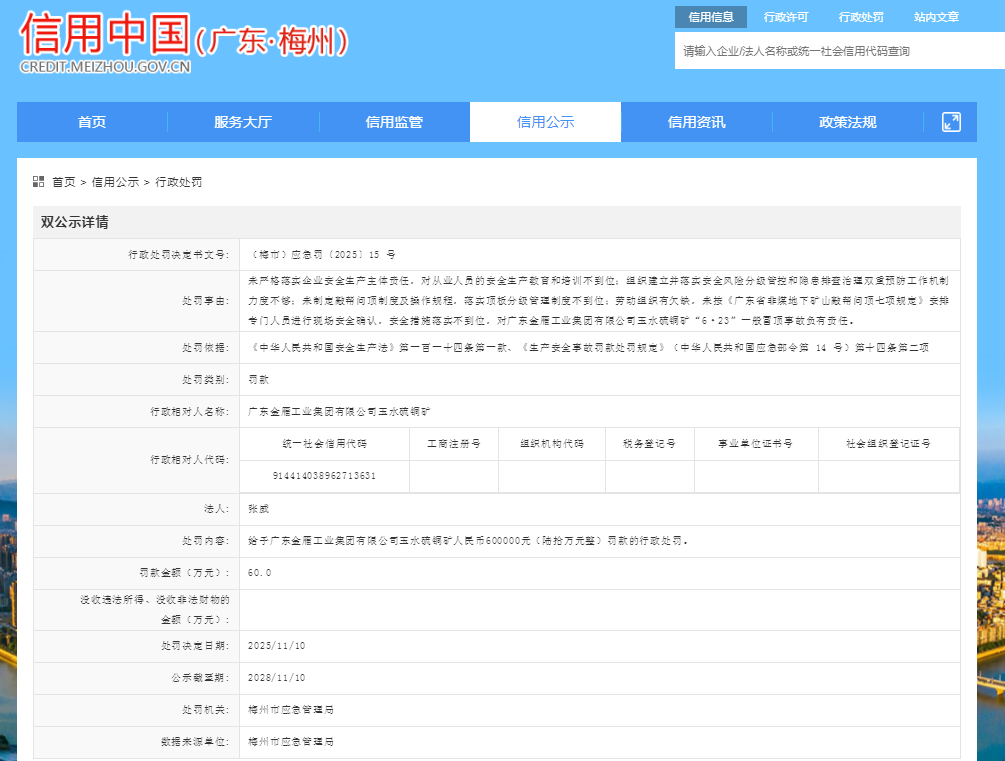Click the 行政处罚 breadcrumb link
1005x761 pixels.
point(178,182)
